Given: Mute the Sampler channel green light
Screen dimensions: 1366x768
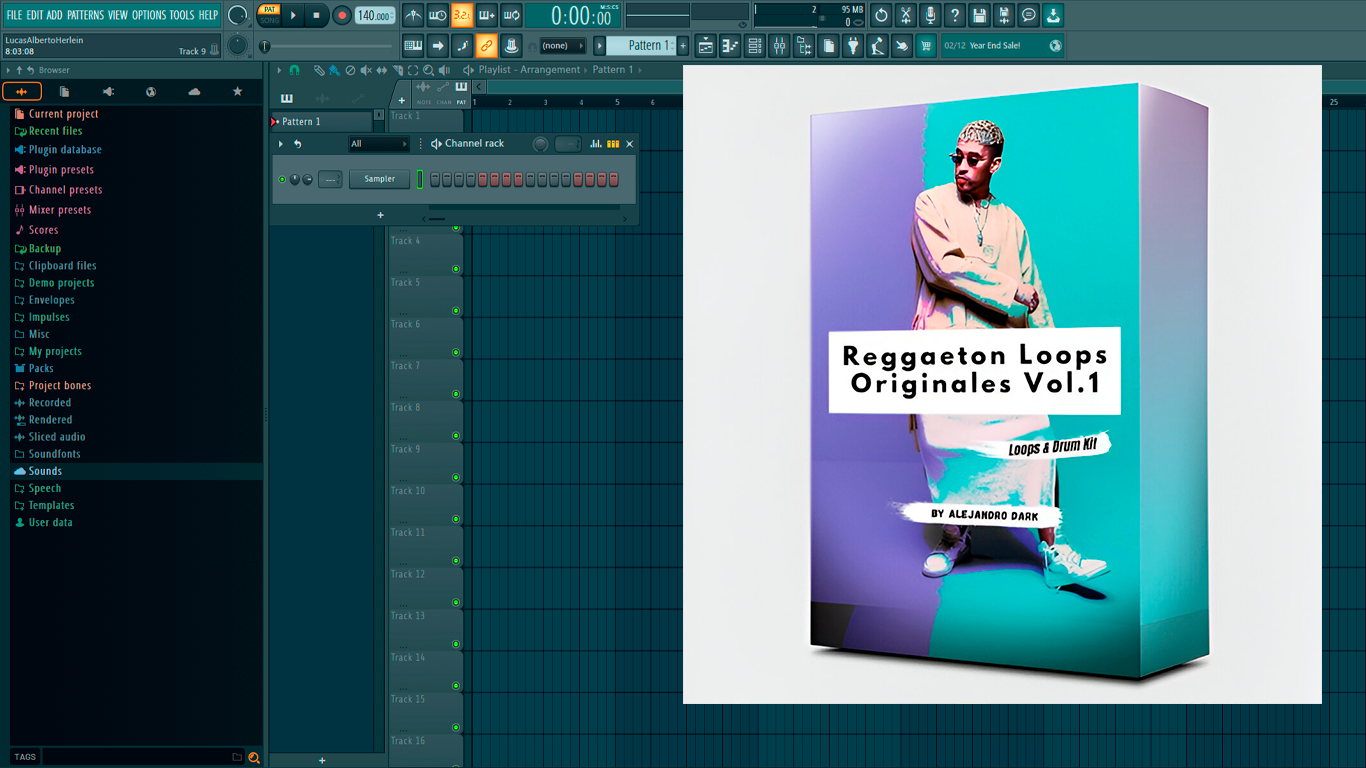Looking at the screenshot, I should [x=282, y=180].
